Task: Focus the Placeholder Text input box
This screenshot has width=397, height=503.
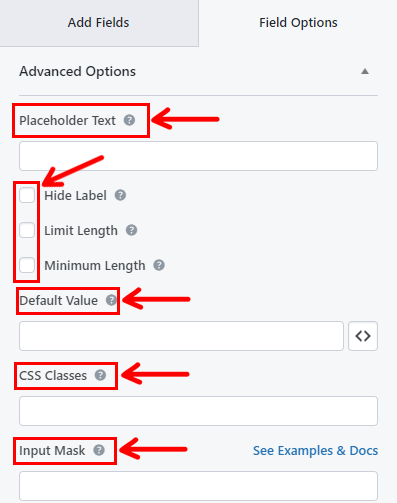Action: coord(198,156)
